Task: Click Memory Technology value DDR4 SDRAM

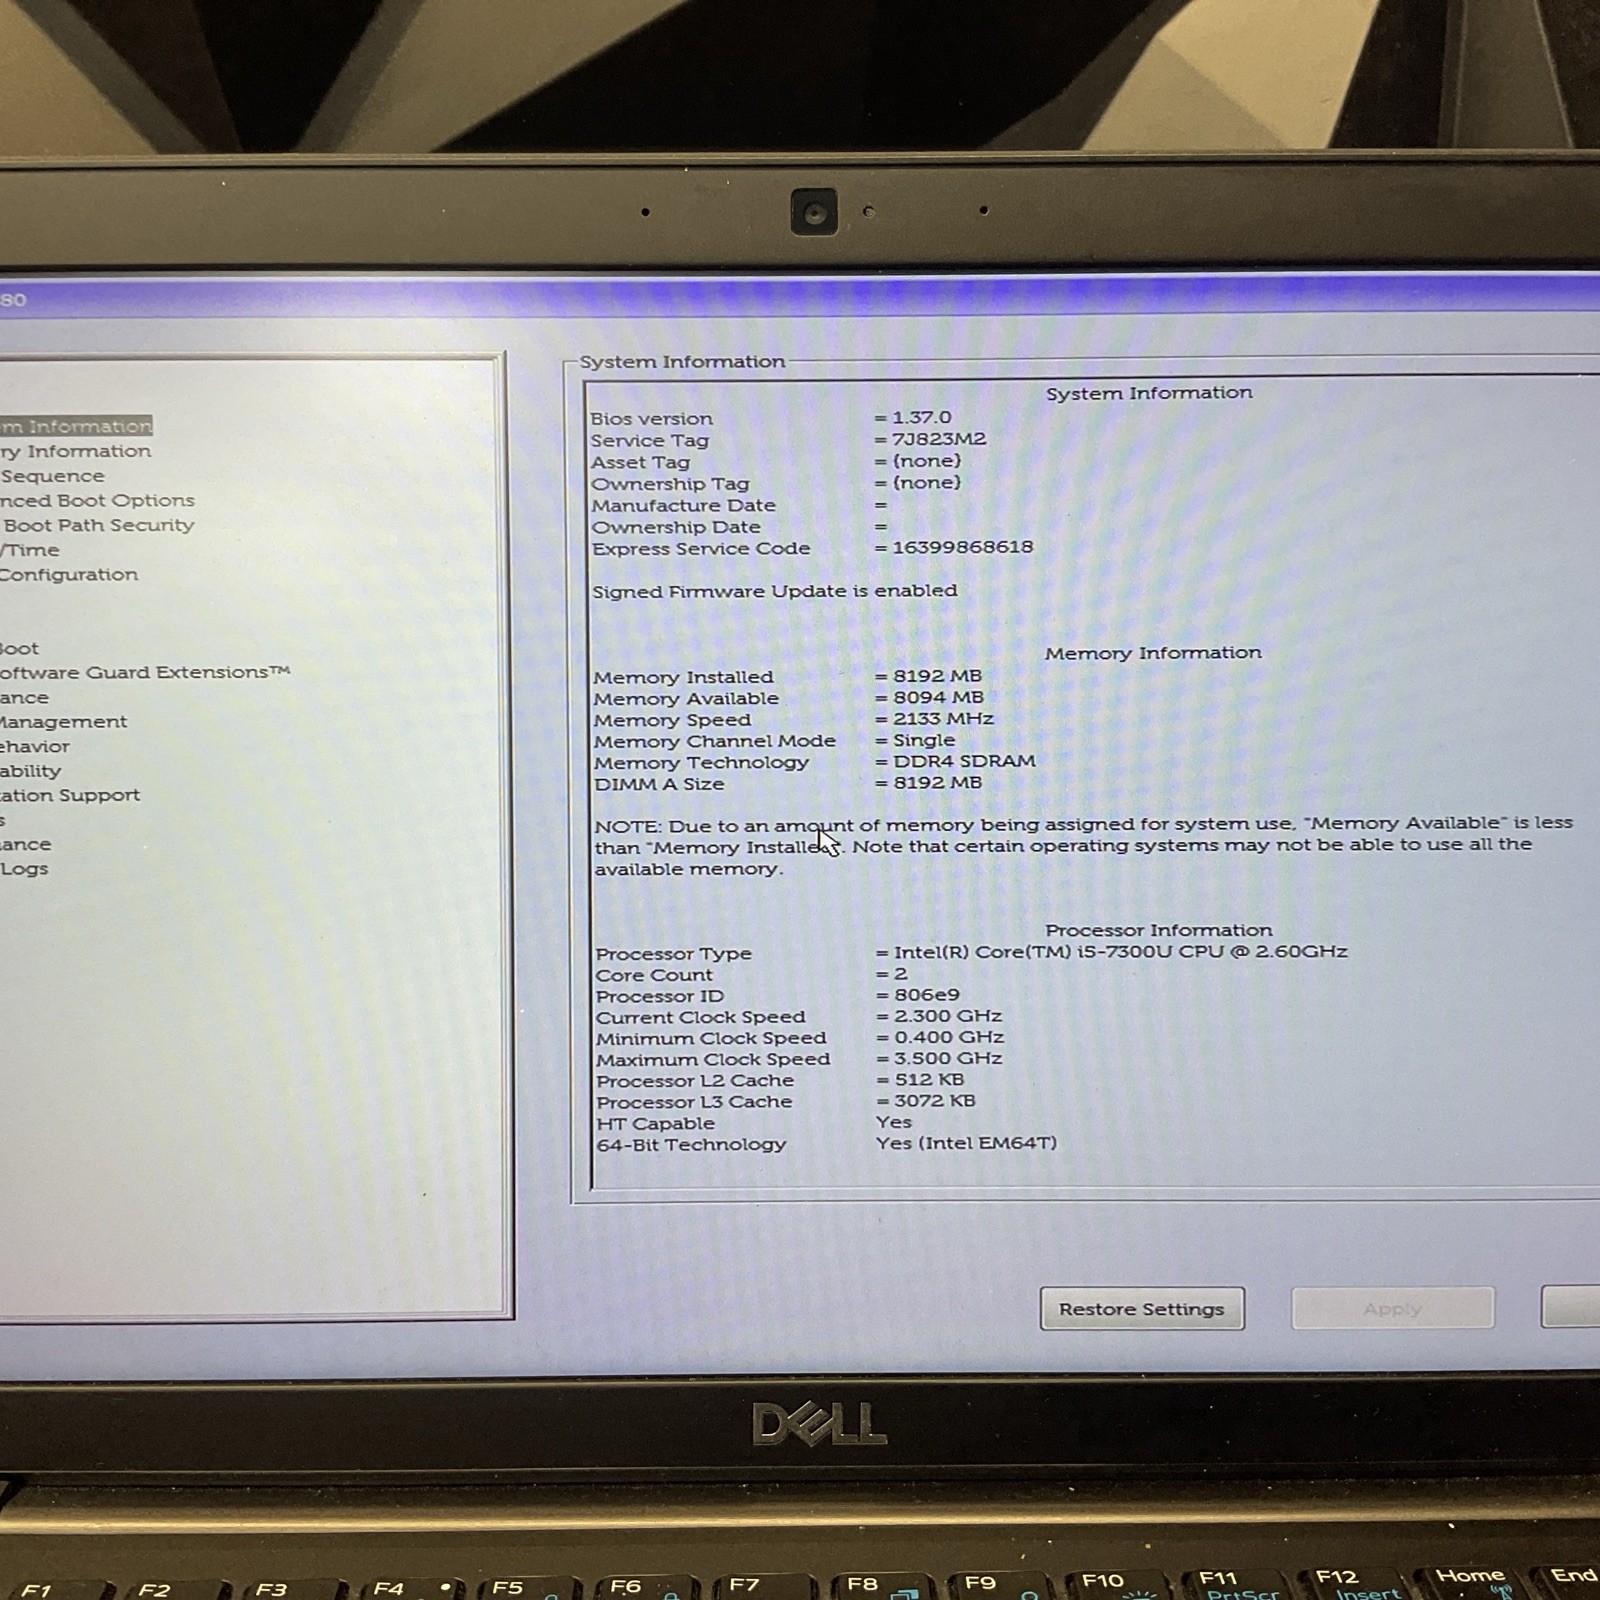Action: (964, 761)
